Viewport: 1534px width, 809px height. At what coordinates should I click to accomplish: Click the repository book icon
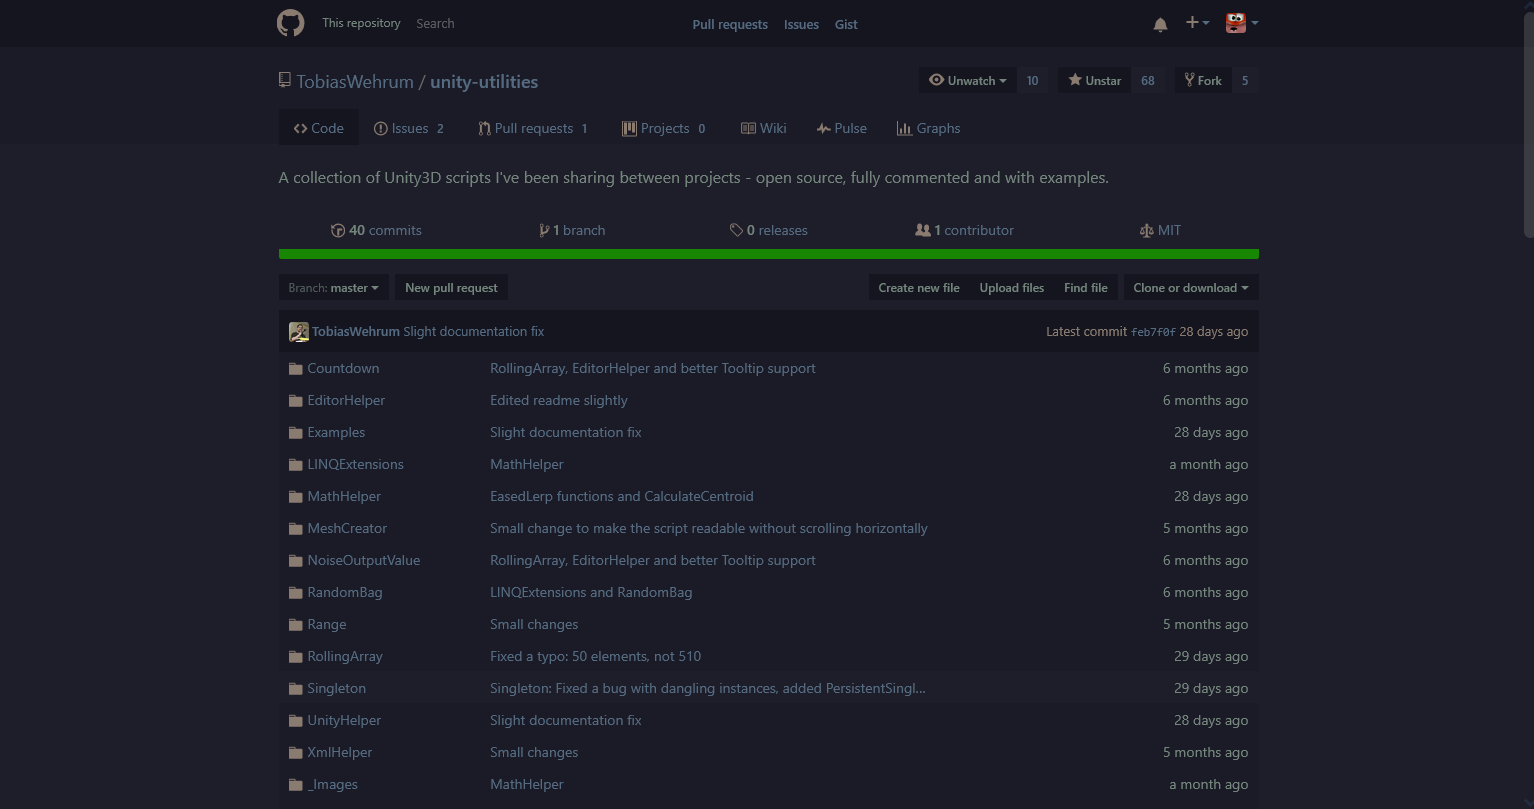coord(285,81)
